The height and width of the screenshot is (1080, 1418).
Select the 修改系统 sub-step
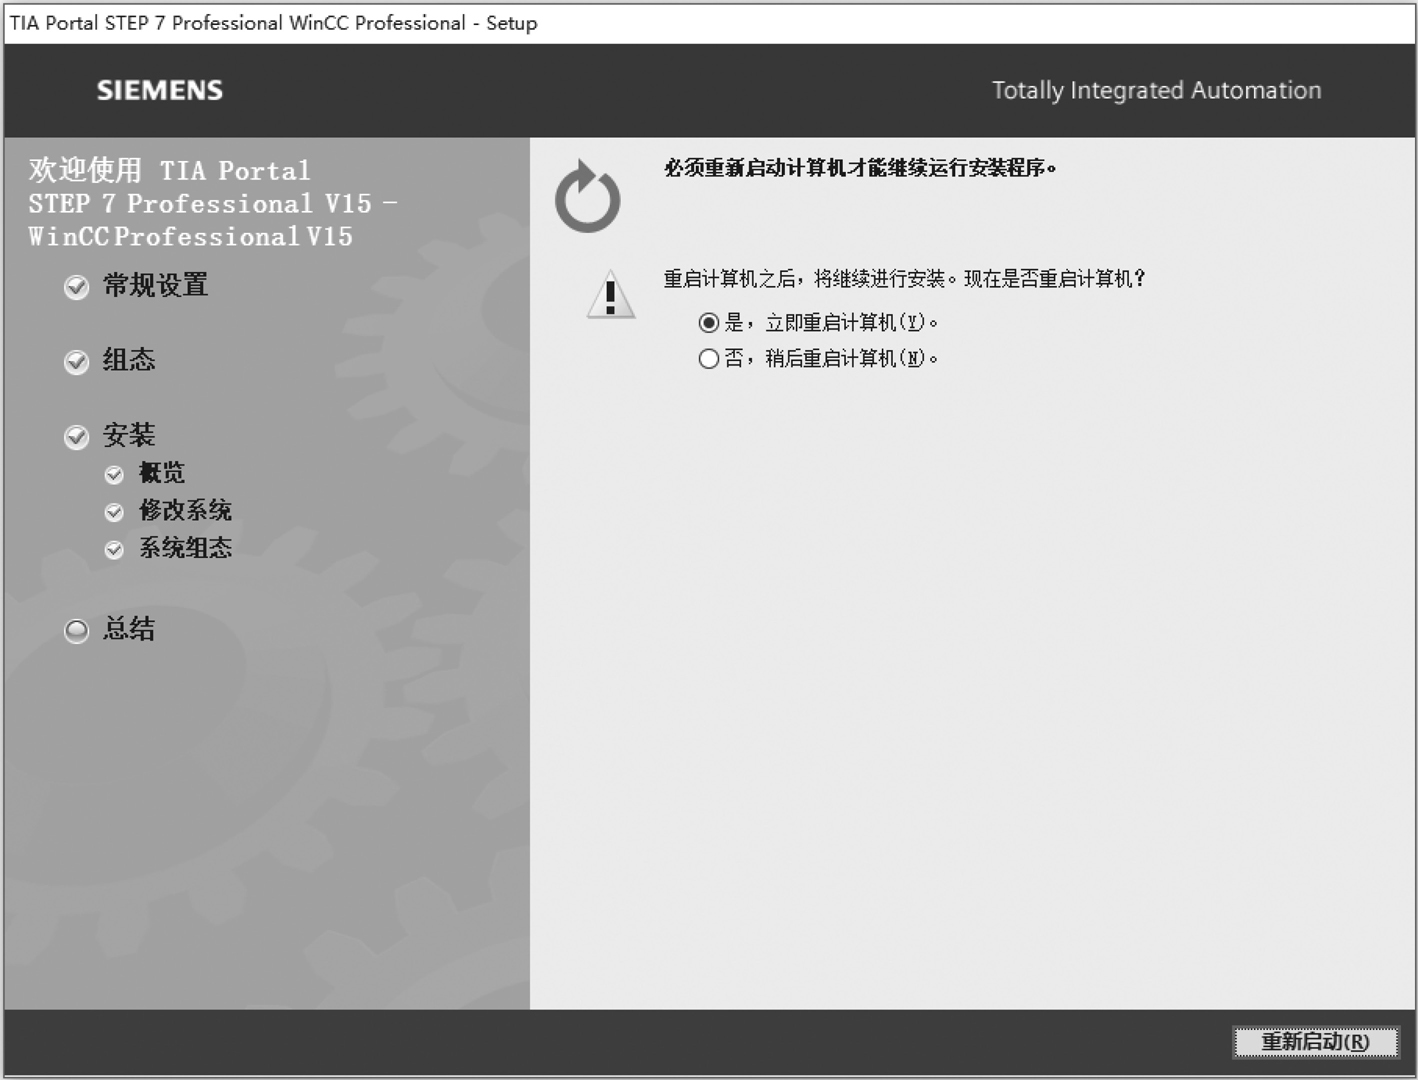(x=185, y=510)
